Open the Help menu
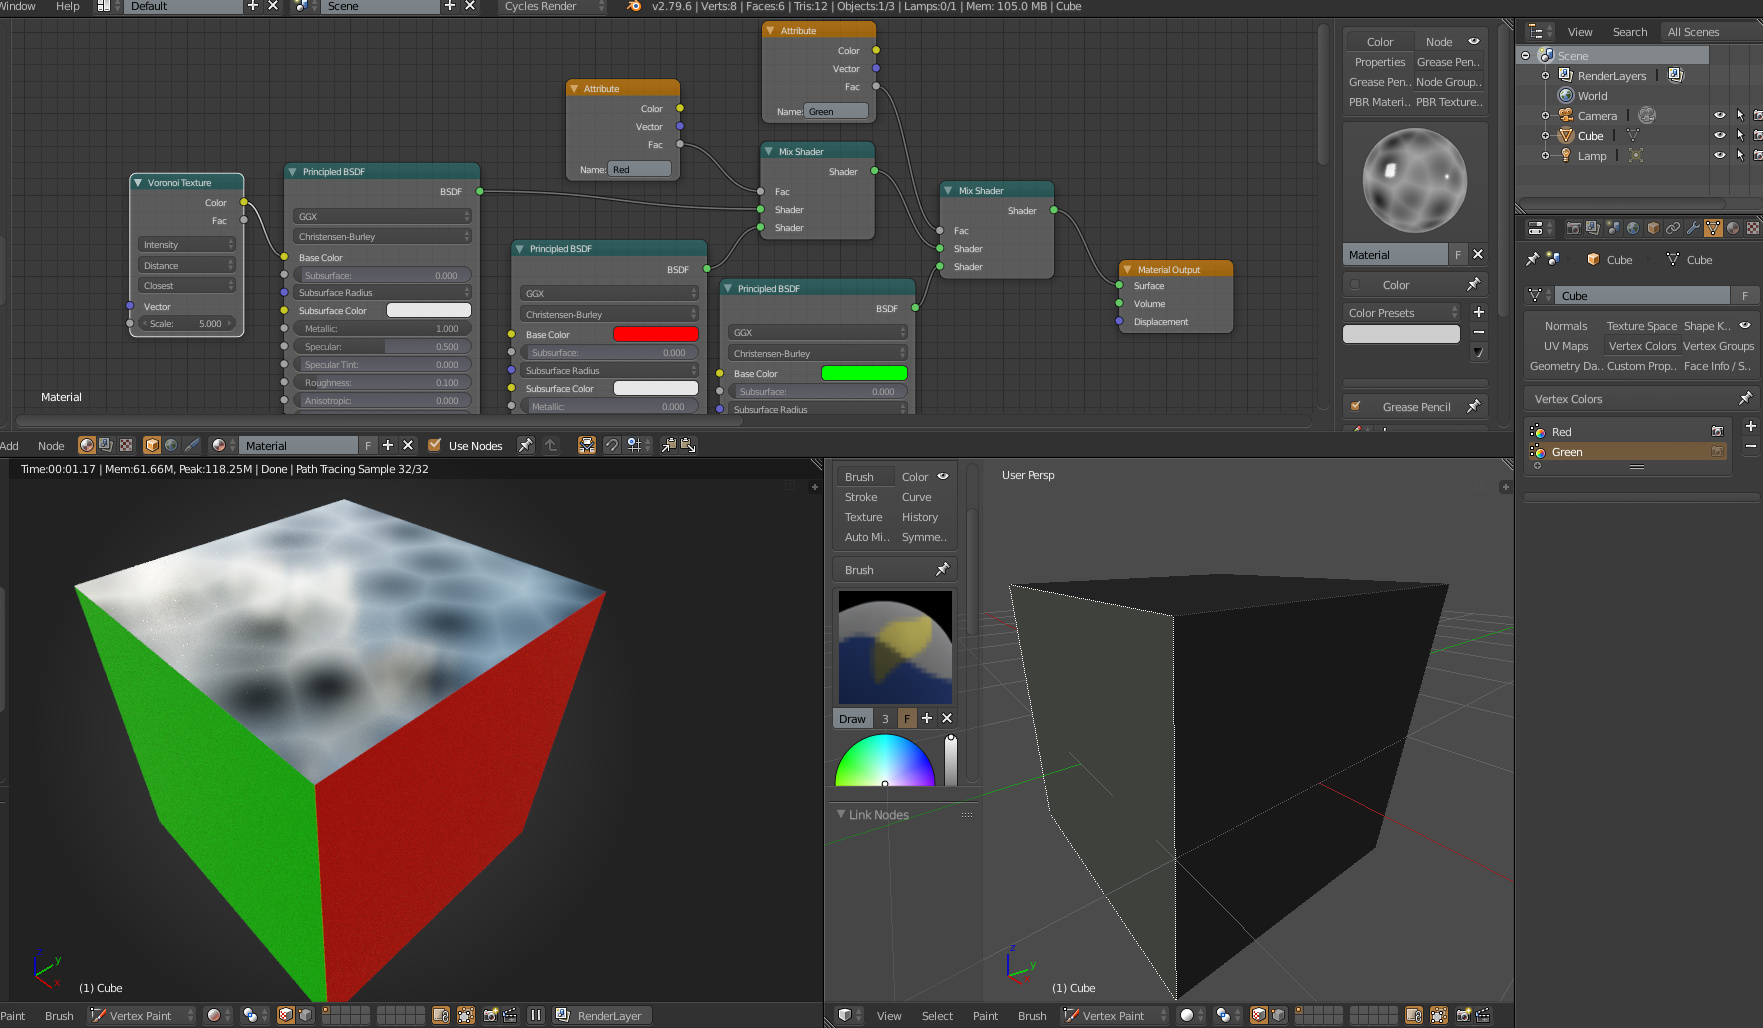Image resolution: width=1763 pixels, height=1028 pixels. tap(67, 6)
